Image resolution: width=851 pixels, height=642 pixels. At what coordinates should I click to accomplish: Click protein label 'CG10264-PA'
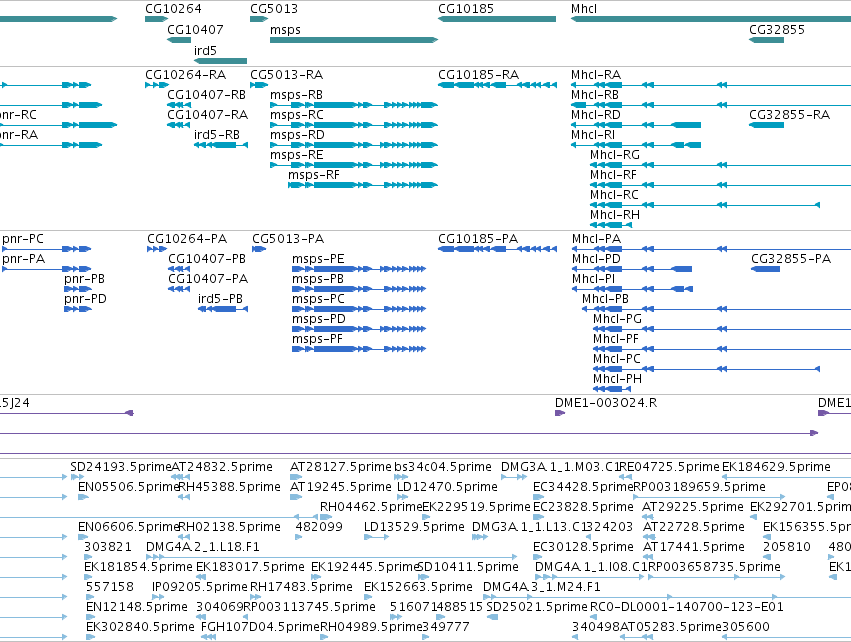tap(187, 239)
